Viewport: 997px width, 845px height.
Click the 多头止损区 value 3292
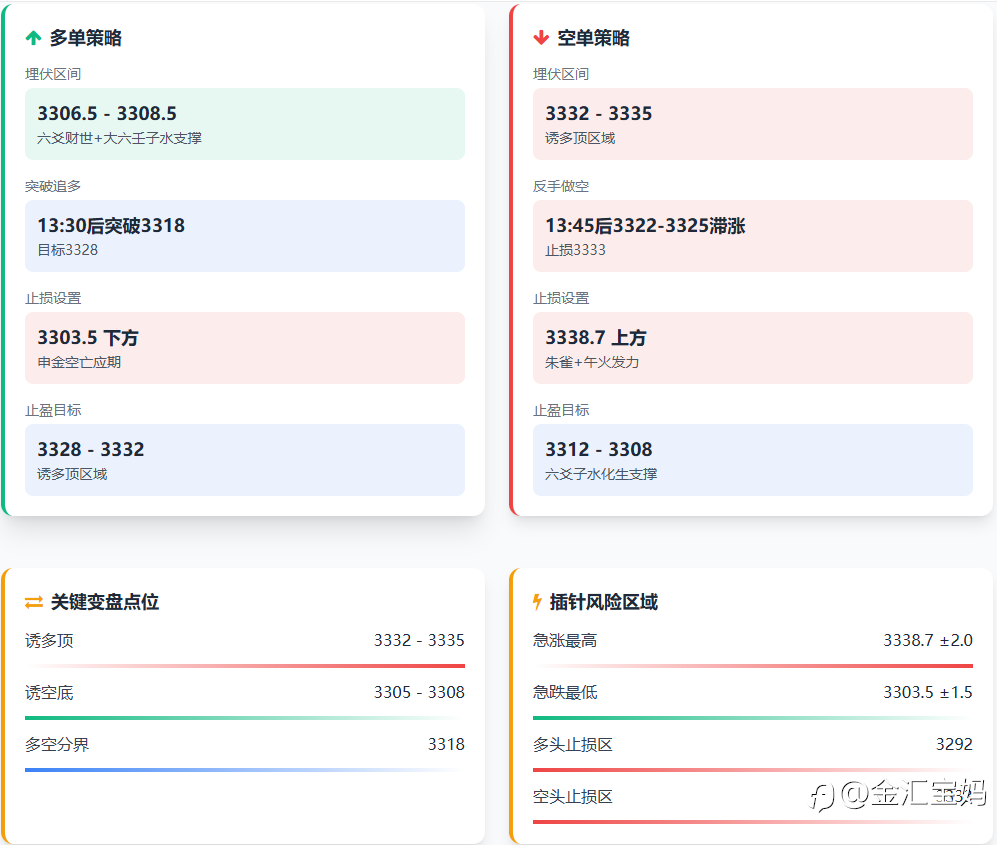[953, 745]
